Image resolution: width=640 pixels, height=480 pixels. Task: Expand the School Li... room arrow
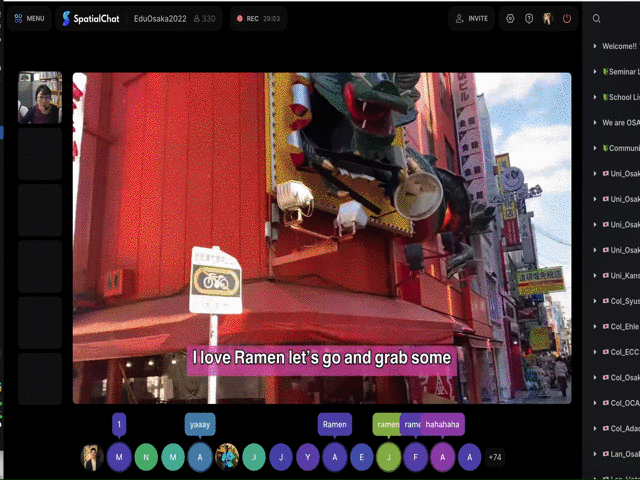click(x=595, y=97)
